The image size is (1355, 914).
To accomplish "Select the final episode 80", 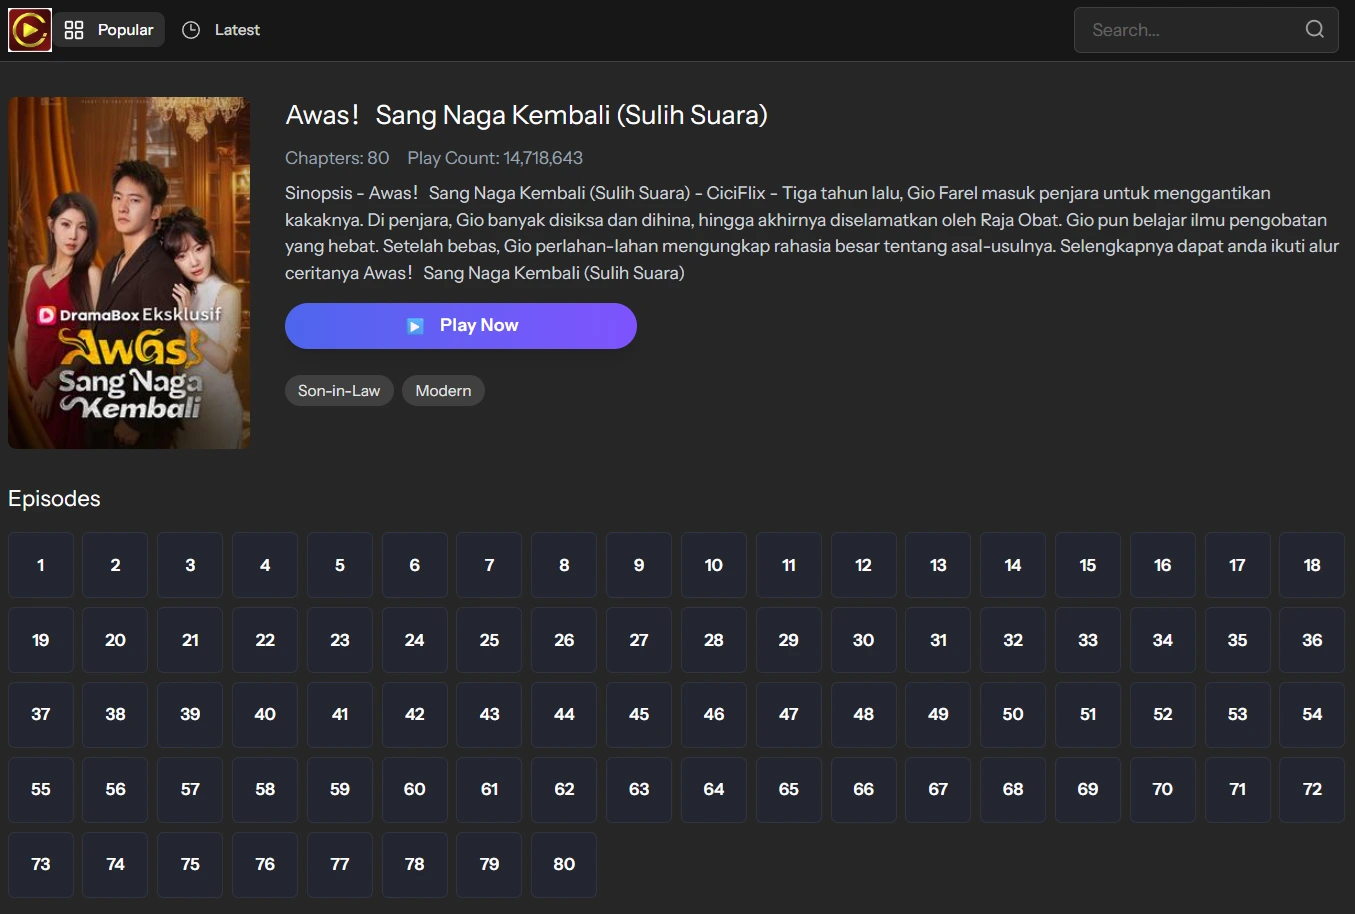I will coord(563,864).
